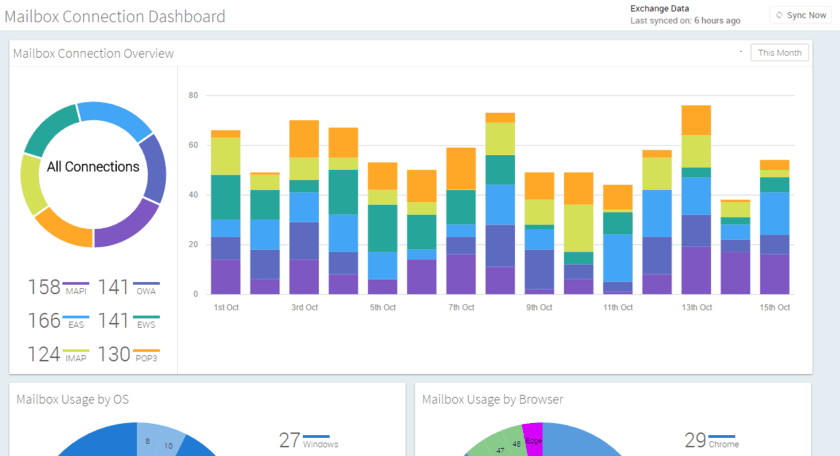Click the small dash icon beside This Month
Viewport: 840px width, 456px height.
coord(740,51)
